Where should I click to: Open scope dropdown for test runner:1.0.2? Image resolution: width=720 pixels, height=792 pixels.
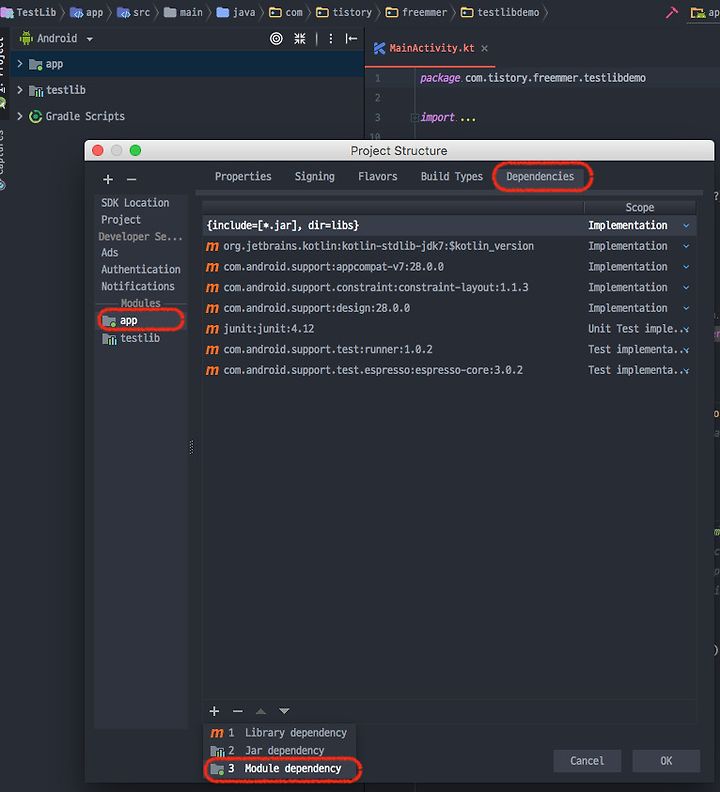(x=686, y=350)
